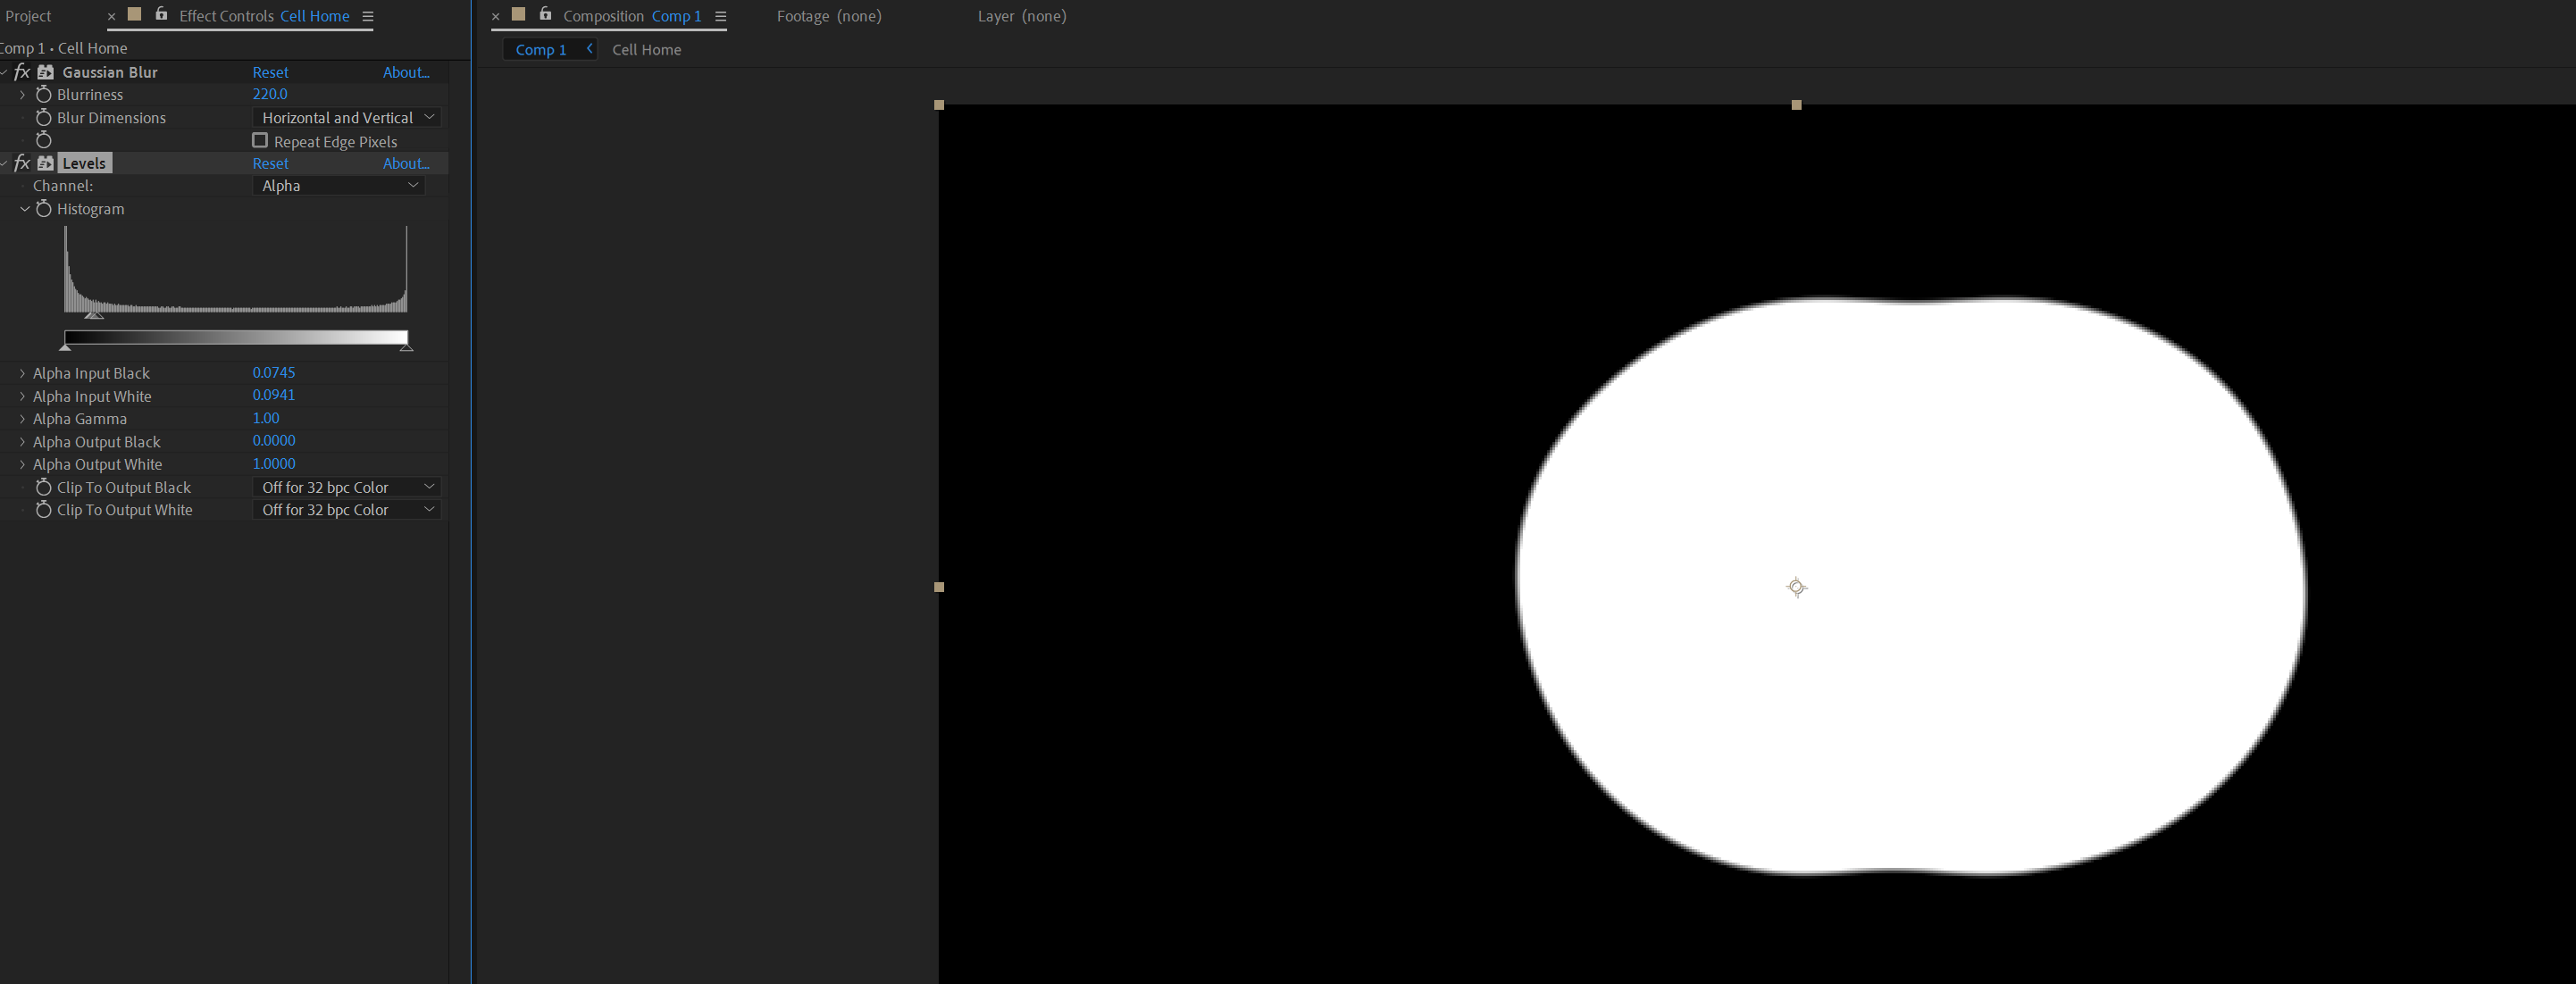Open the Composition panel hamburger menu
This screenshot has width=2576, height=984.
click(x=720, y=16)
